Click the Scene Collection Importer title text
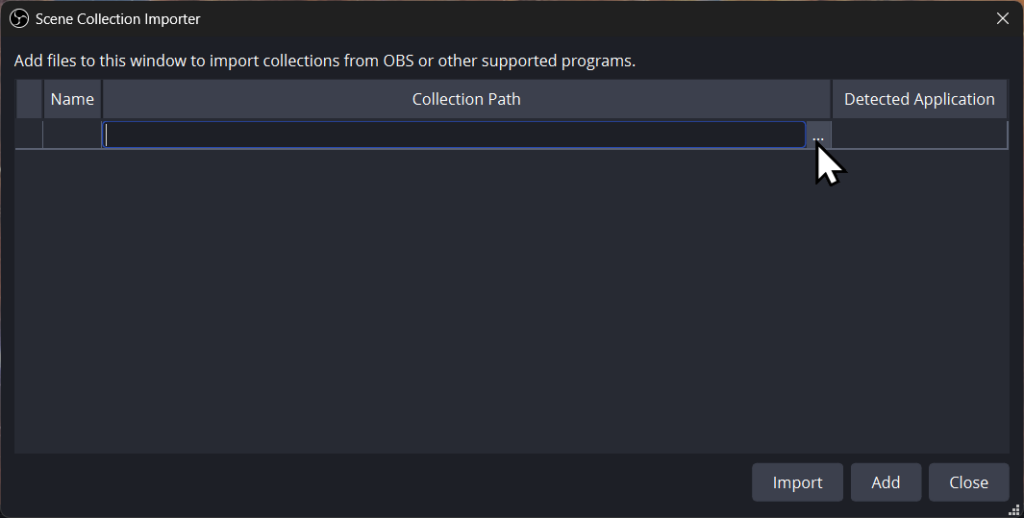The height and width of the screenshot is (518, 1024). 118,19
